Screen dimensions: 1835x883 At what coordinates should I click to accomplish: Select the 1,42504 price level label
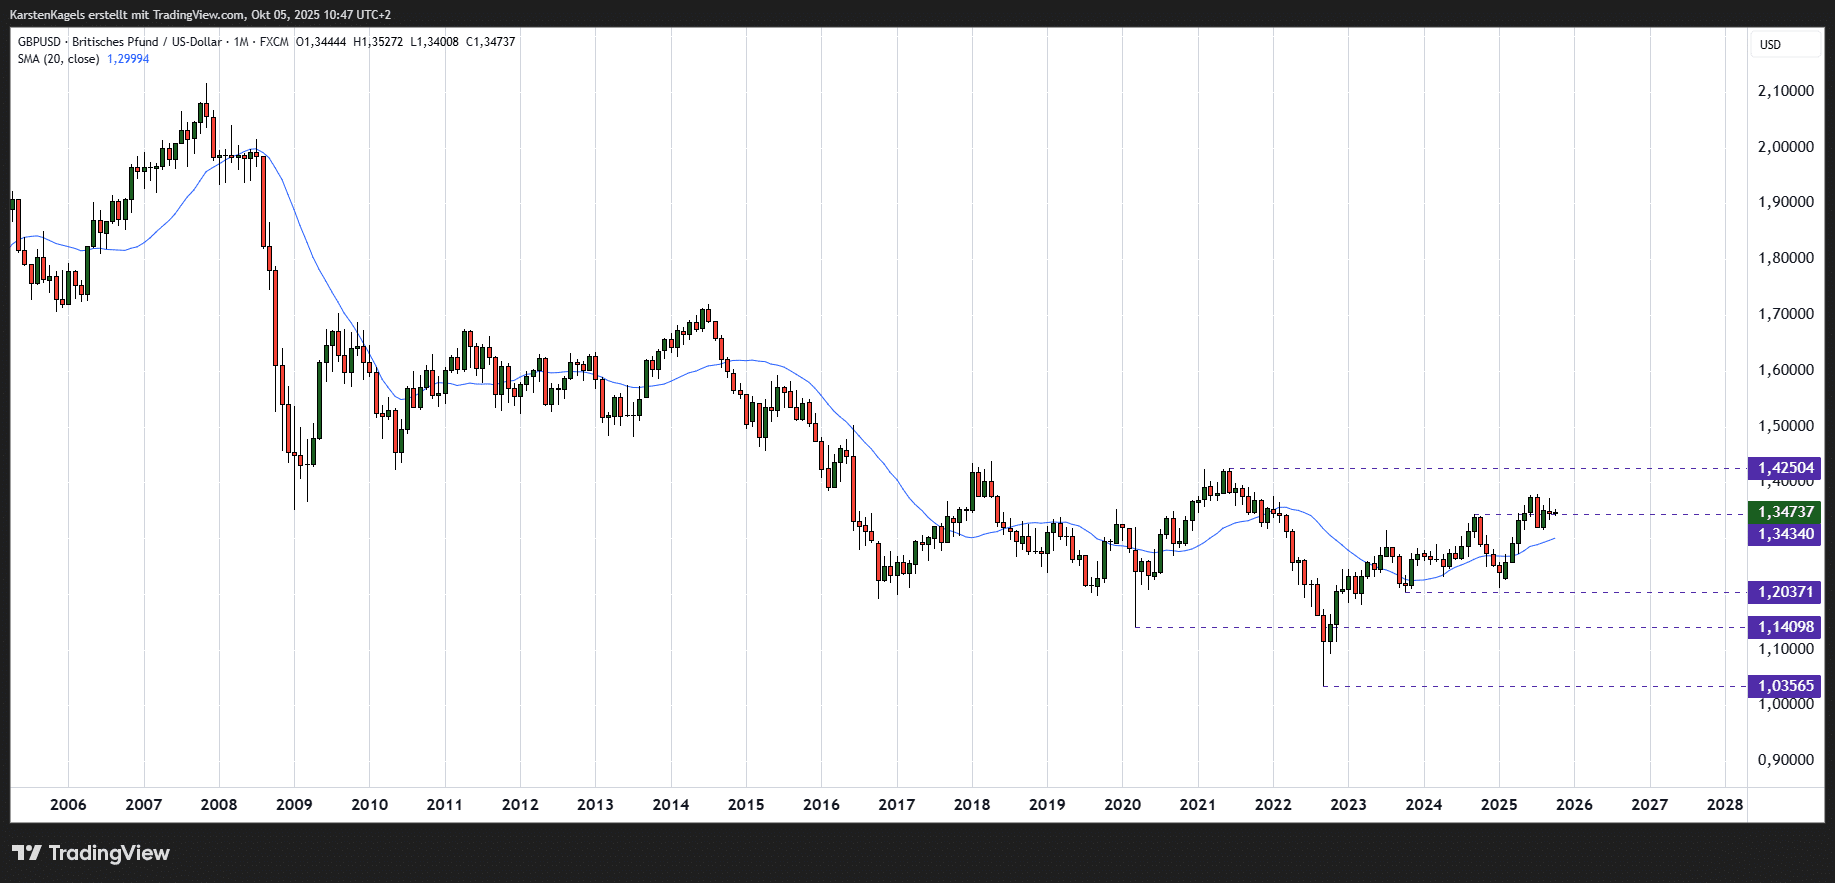(x=1785, y=468)
